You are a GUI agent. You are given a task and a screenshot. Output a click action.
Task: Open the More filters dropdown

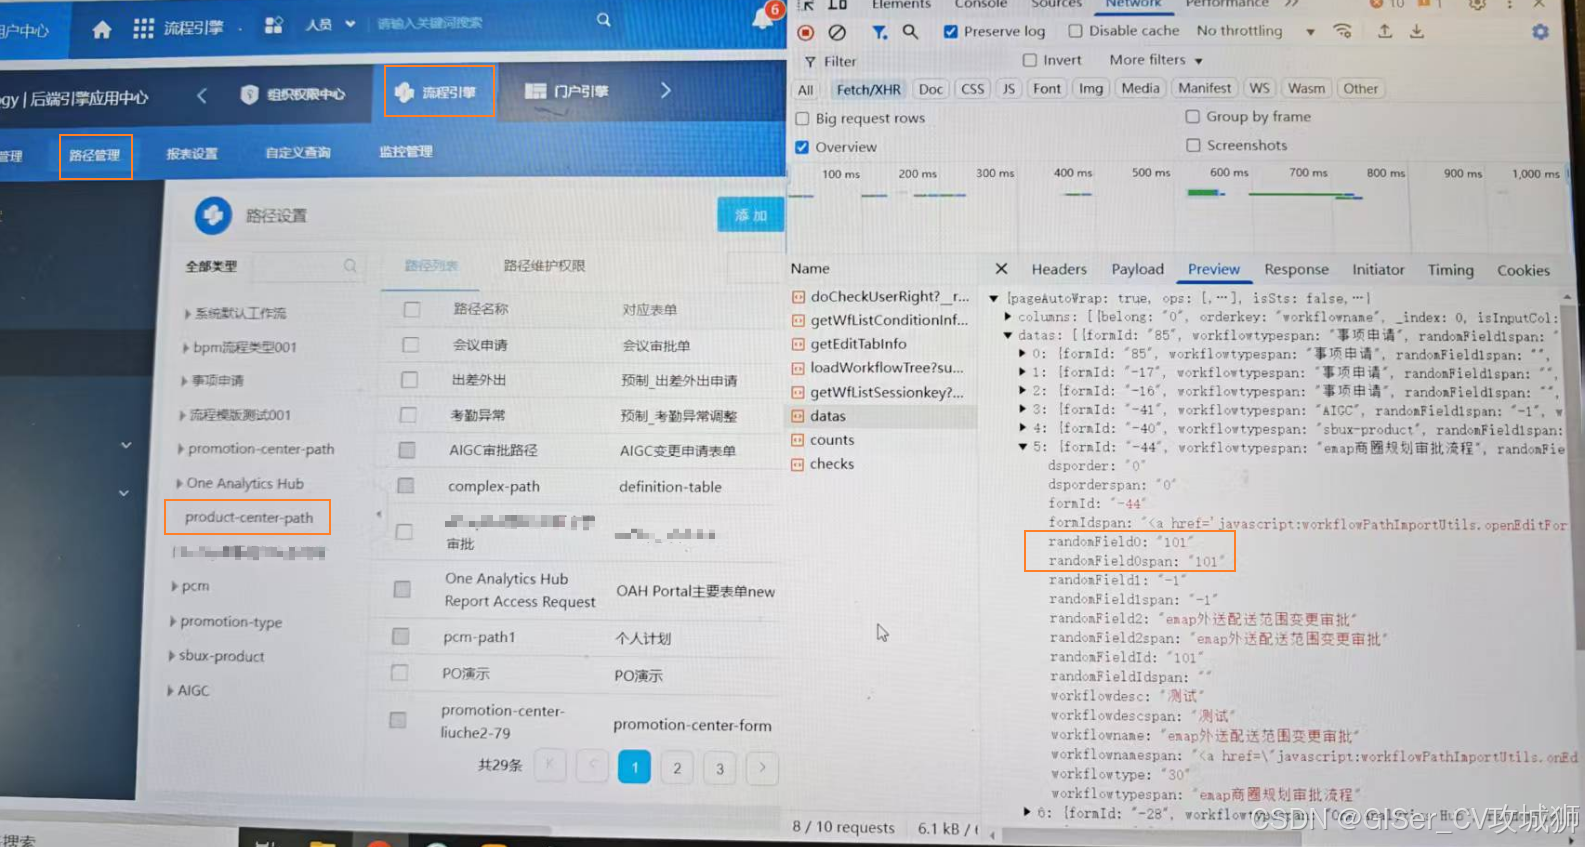1155,60
